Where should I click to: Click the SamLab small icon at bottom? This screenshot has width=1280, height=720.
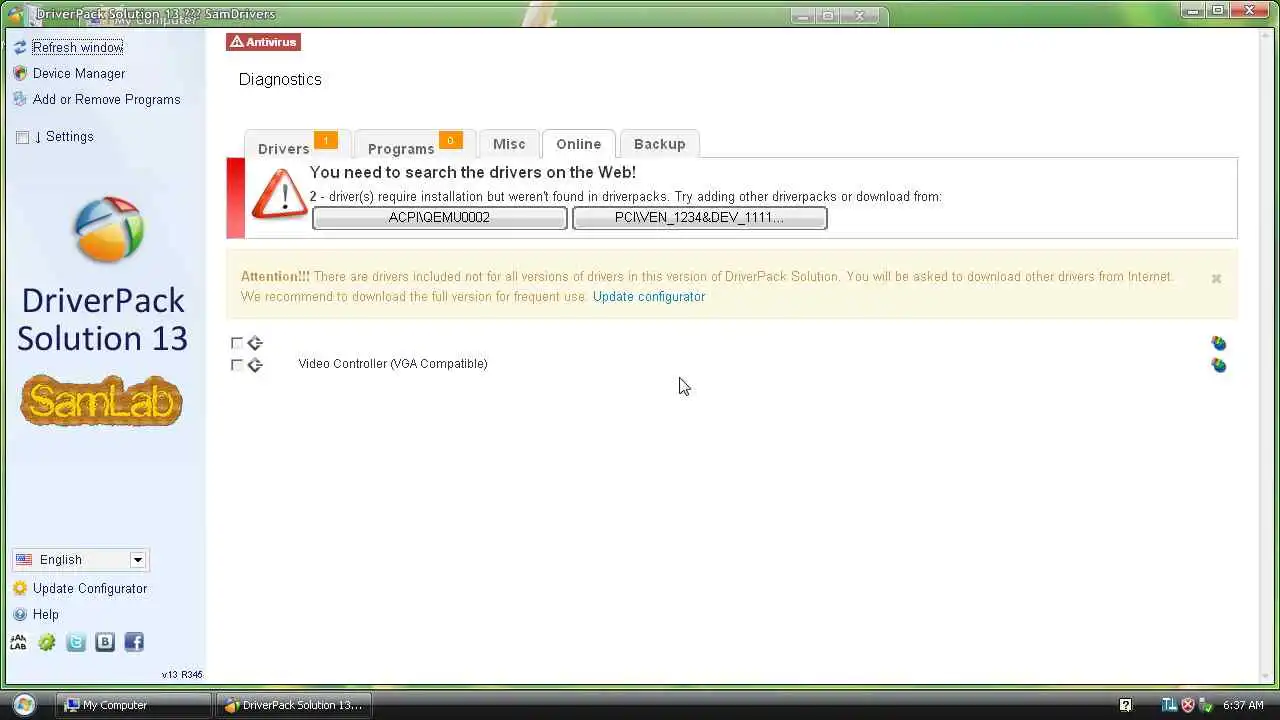[x=18, y=642]
